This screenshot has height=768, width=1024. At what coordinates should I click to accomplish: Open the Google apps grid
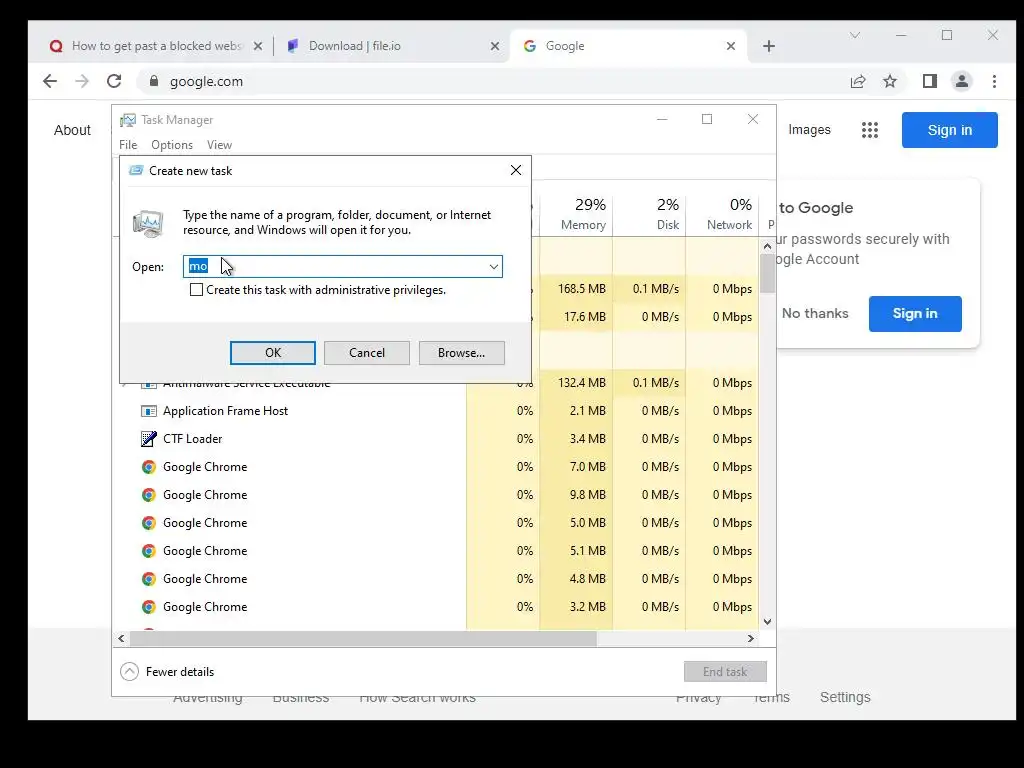[869, 130]
